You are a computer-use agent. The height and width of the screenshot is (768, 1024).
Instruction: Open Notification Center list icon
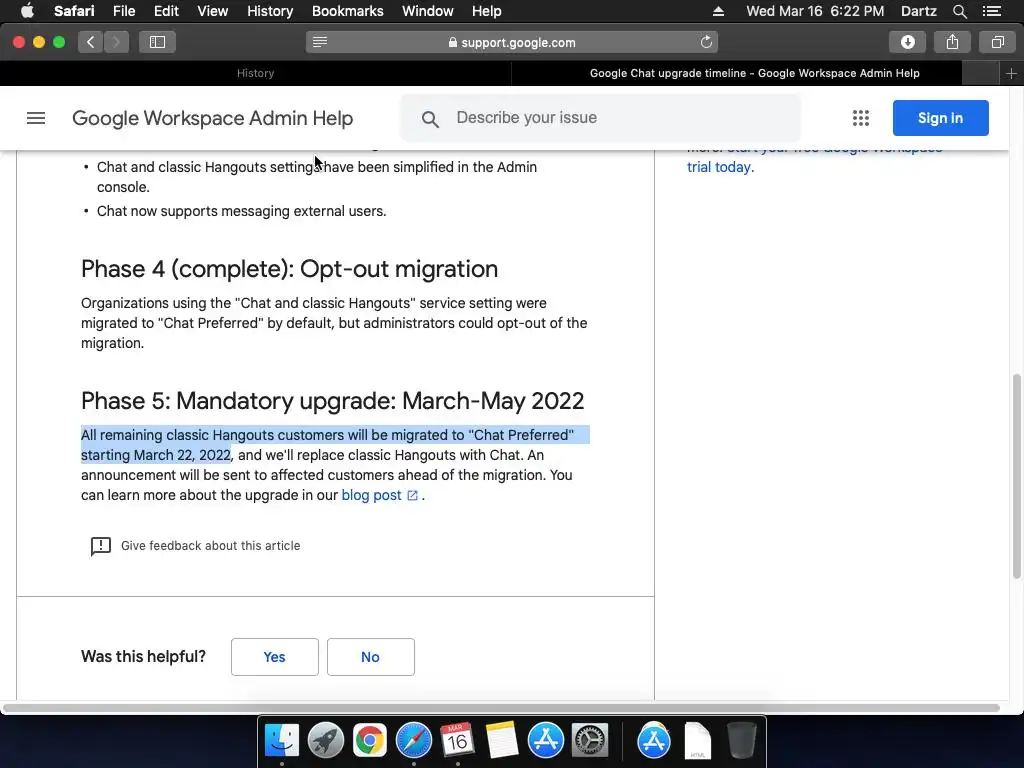[x=991, y=11]
